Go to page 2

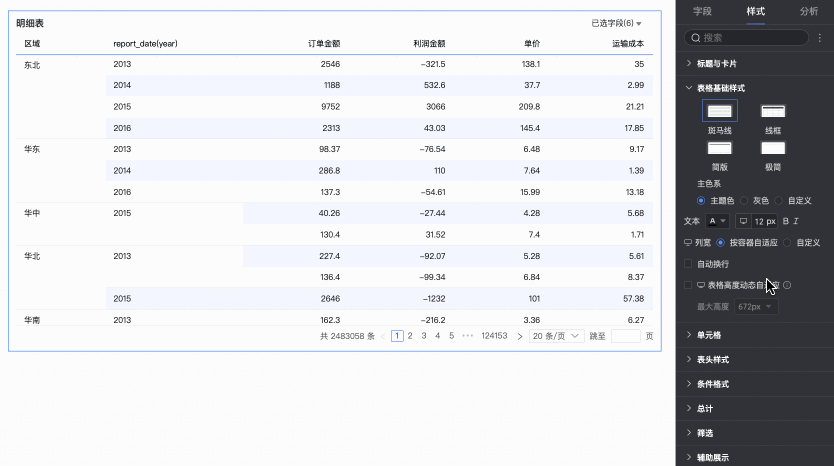click(x=410, y=336)
